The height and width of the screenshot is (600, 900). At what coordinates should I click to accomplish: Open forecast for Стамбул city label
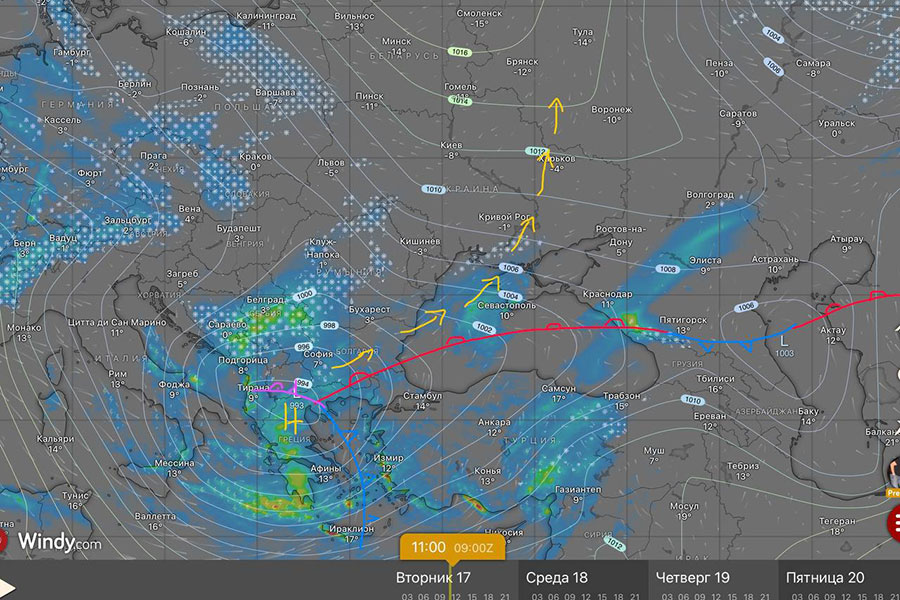click(x=420, y=397)
